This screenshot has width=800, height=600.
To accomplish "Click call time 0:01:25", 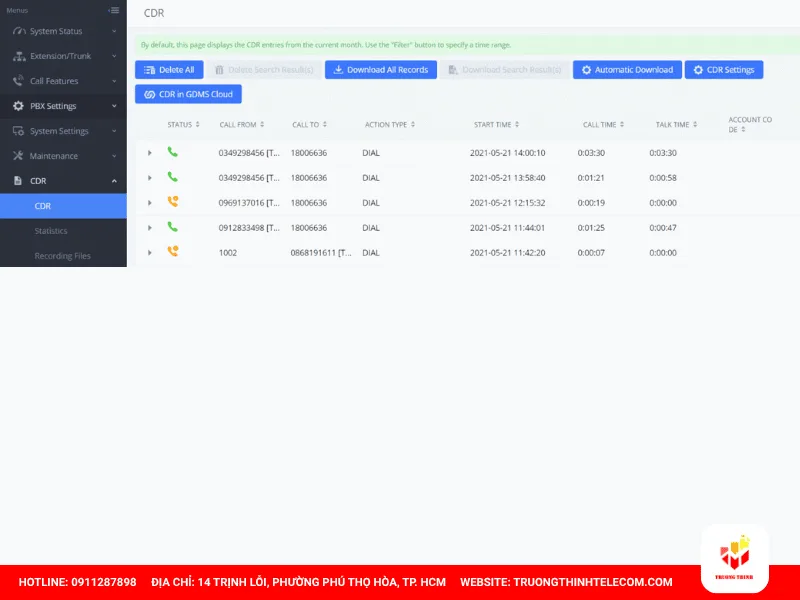I will (x=591, y=228).
